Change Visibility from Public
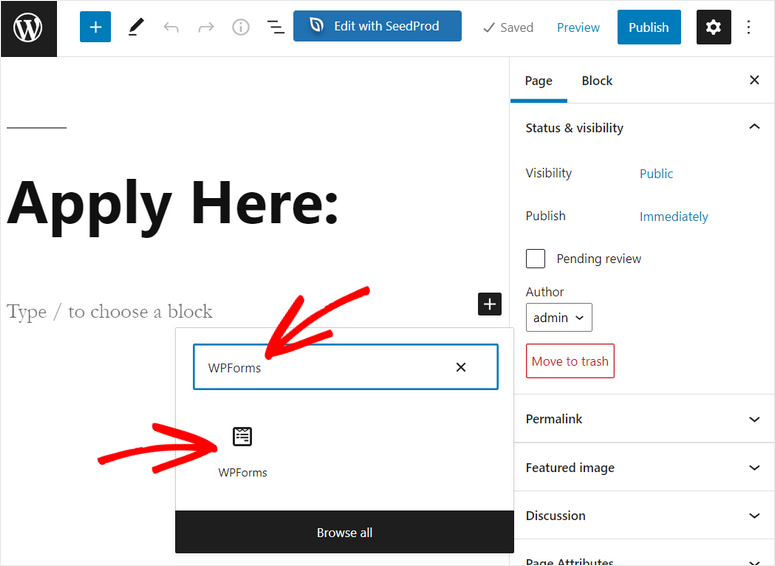This screenshot has width=775, height=566. click(656, 174)
